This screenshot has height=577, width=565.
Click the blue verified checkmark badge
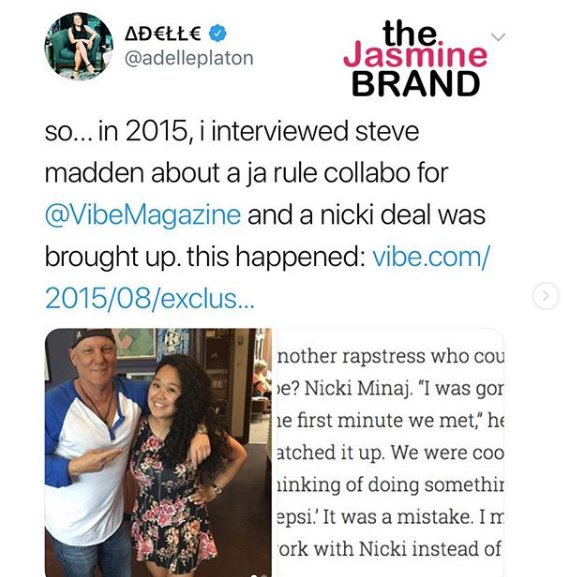(x=218, y=34)
